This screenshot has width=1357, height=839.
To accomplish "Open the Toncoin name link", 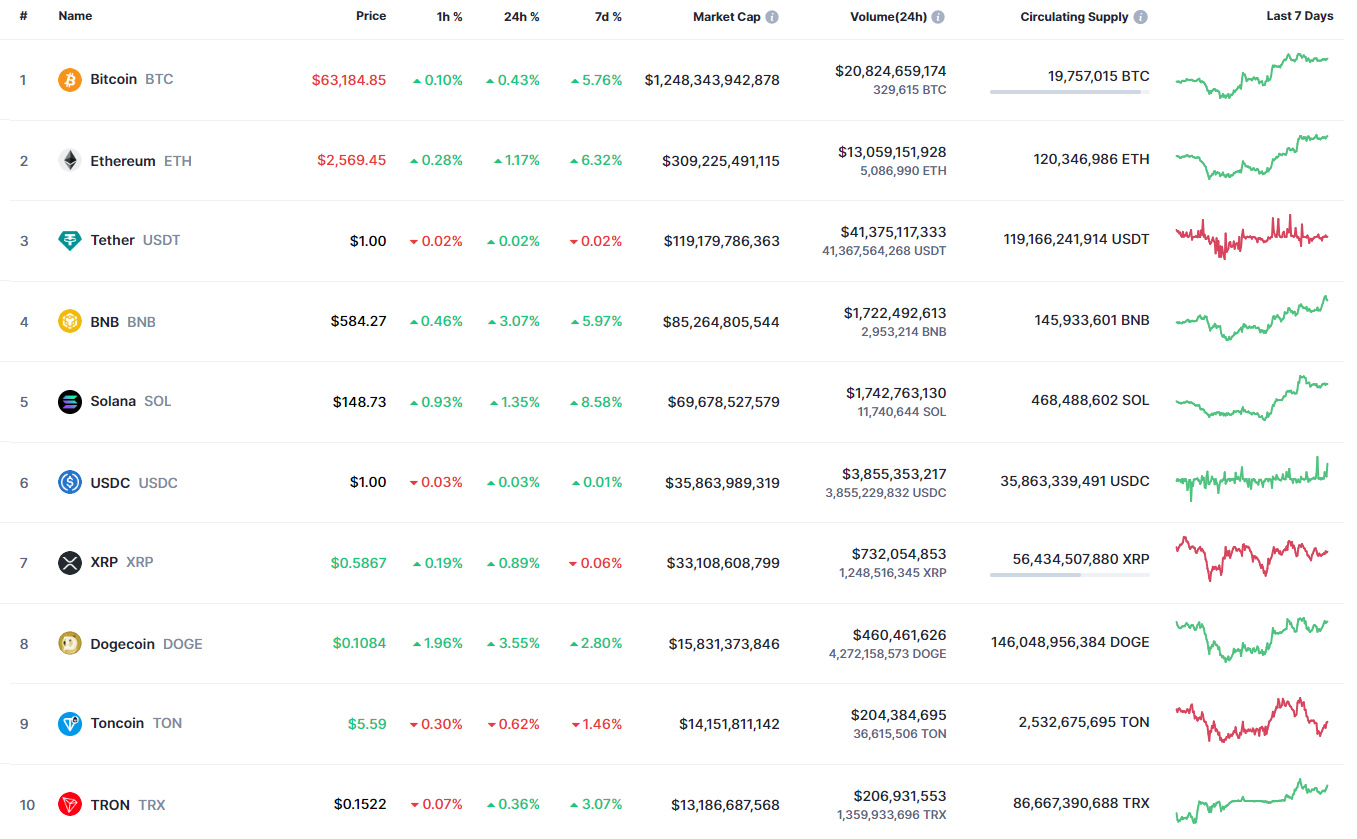I will pyautogui.click(x=117, y=724).
